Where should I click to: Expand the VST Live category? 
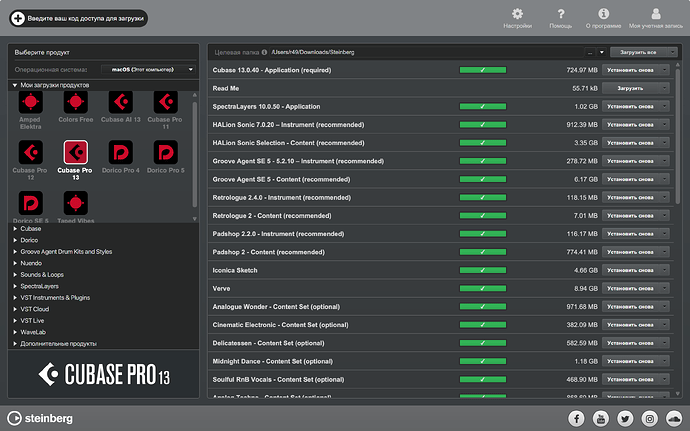click(x=15, y=320)
